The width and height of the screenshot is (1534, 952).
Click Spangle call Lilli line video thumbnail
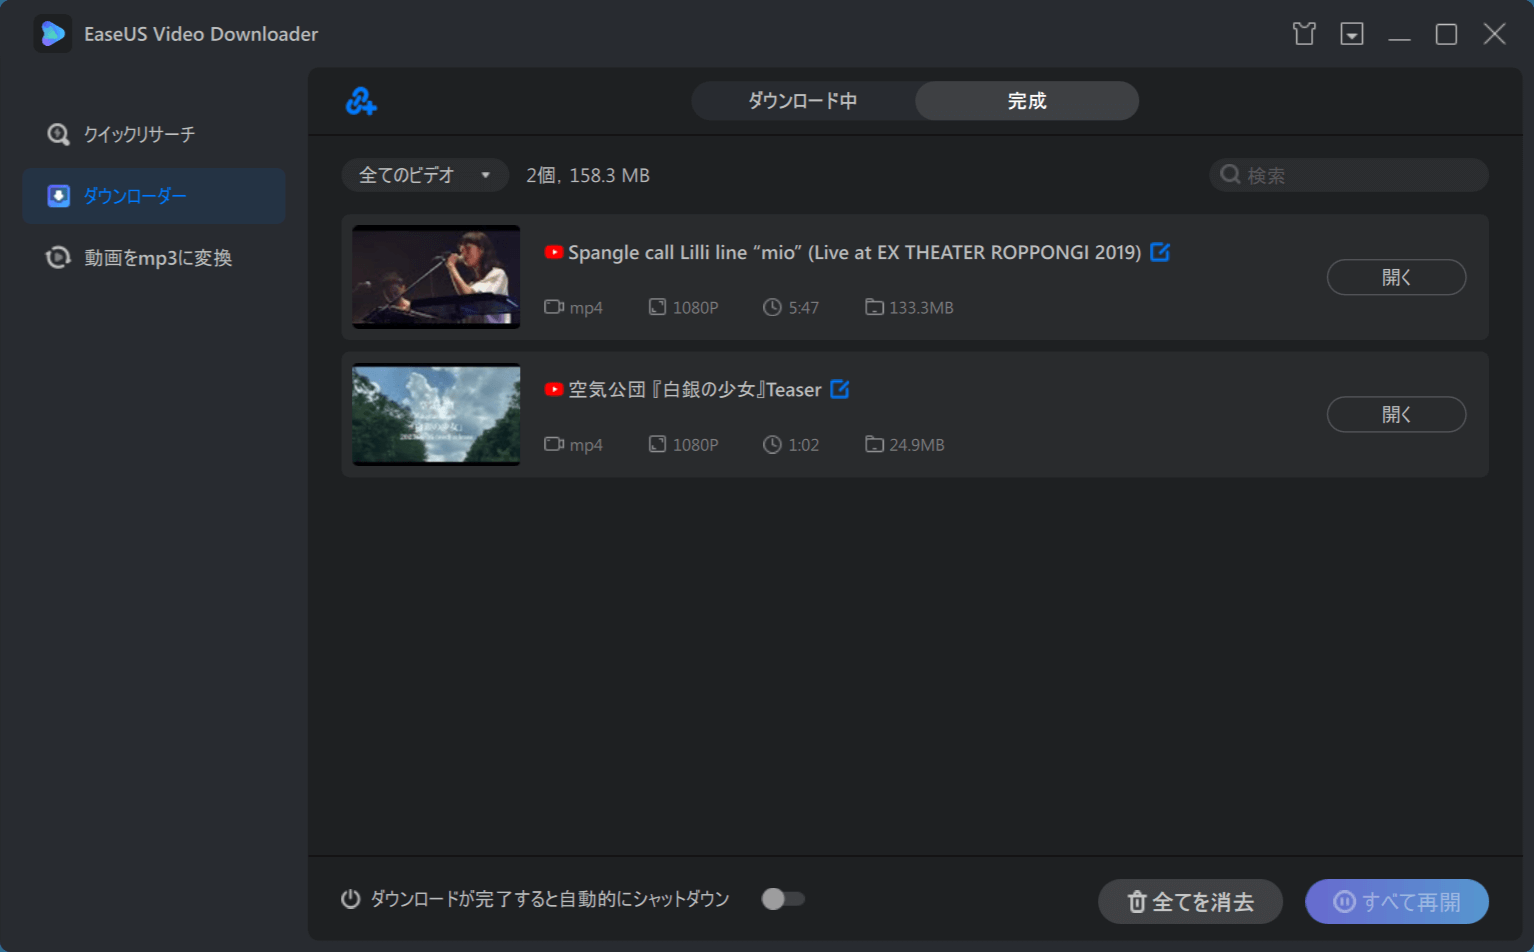coord(436,277)
